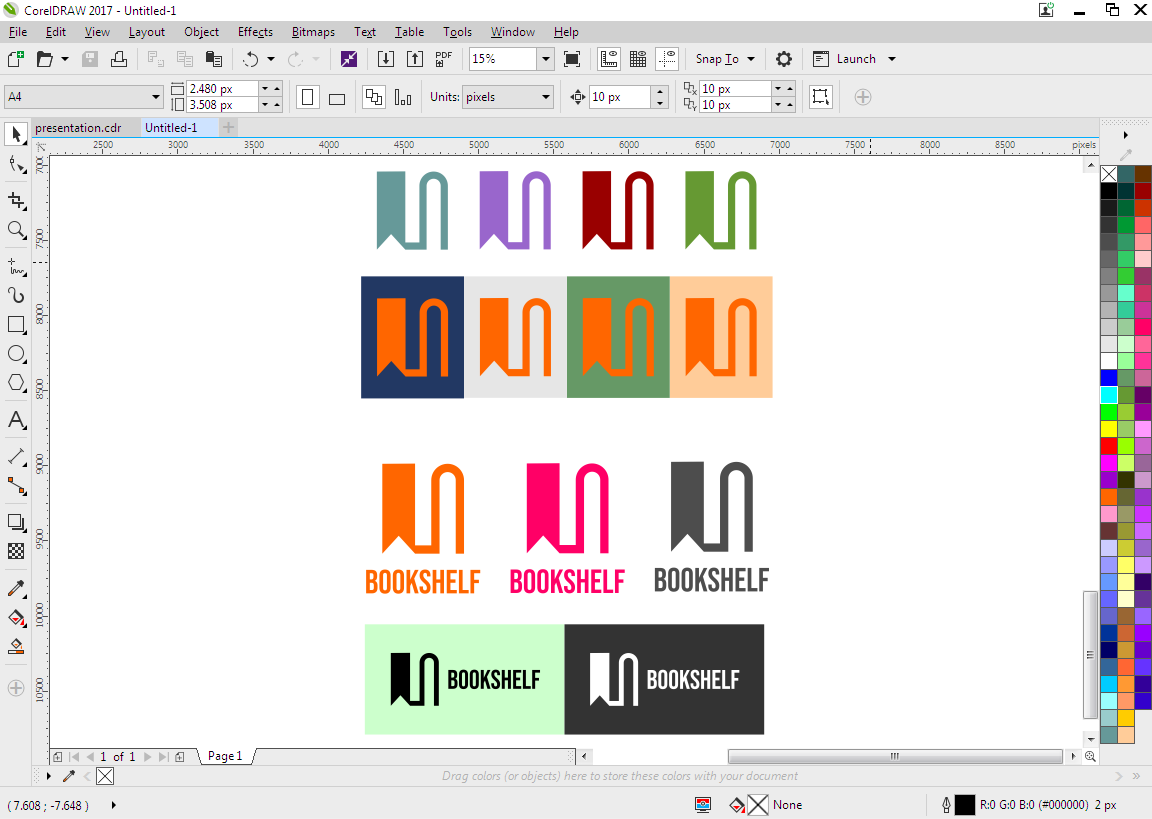Select the Crop tool

[x=16, y=201]
